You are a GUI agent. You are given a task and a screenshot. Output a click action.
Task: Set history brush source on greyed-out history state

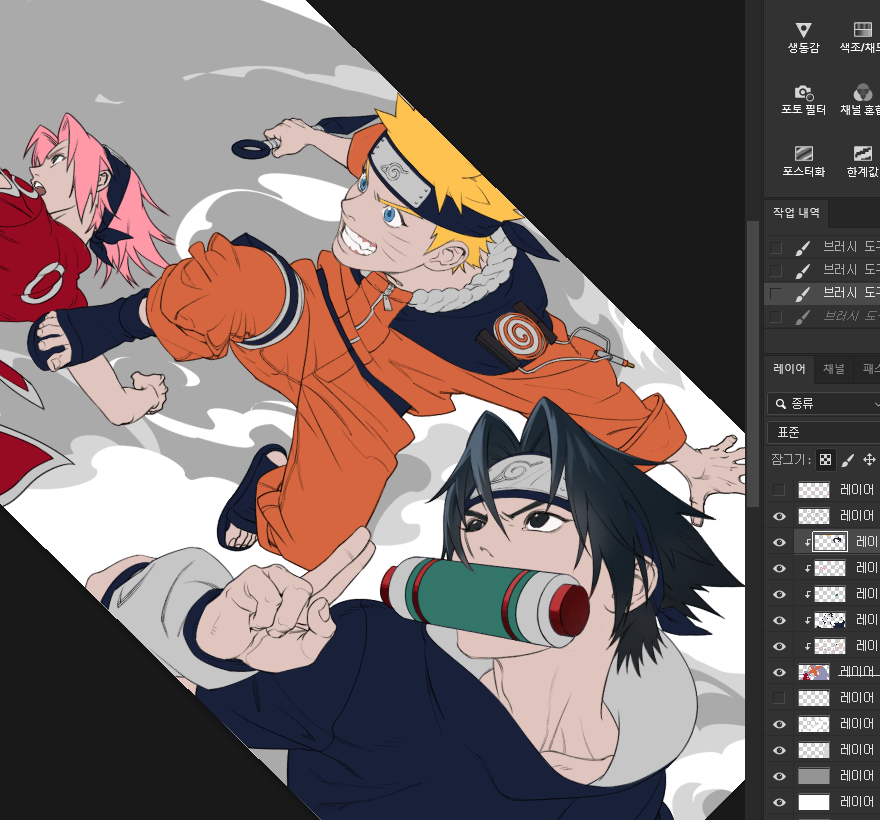tap(776, 317)
